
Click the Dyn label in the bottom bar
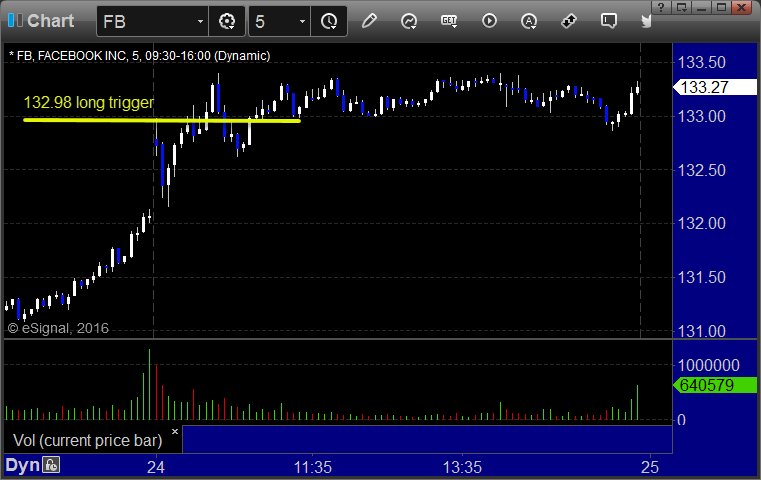(22, 465)
